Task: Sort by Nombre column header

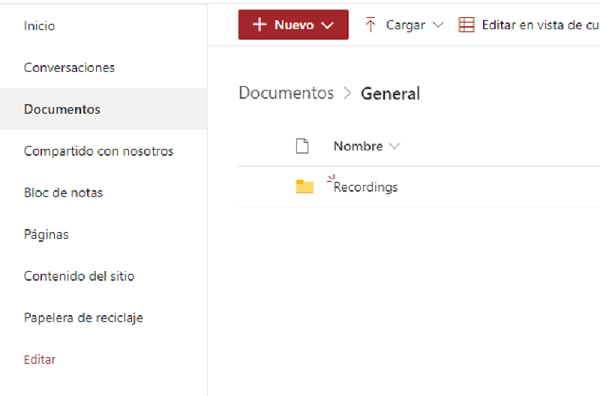Action: (358, 146)
